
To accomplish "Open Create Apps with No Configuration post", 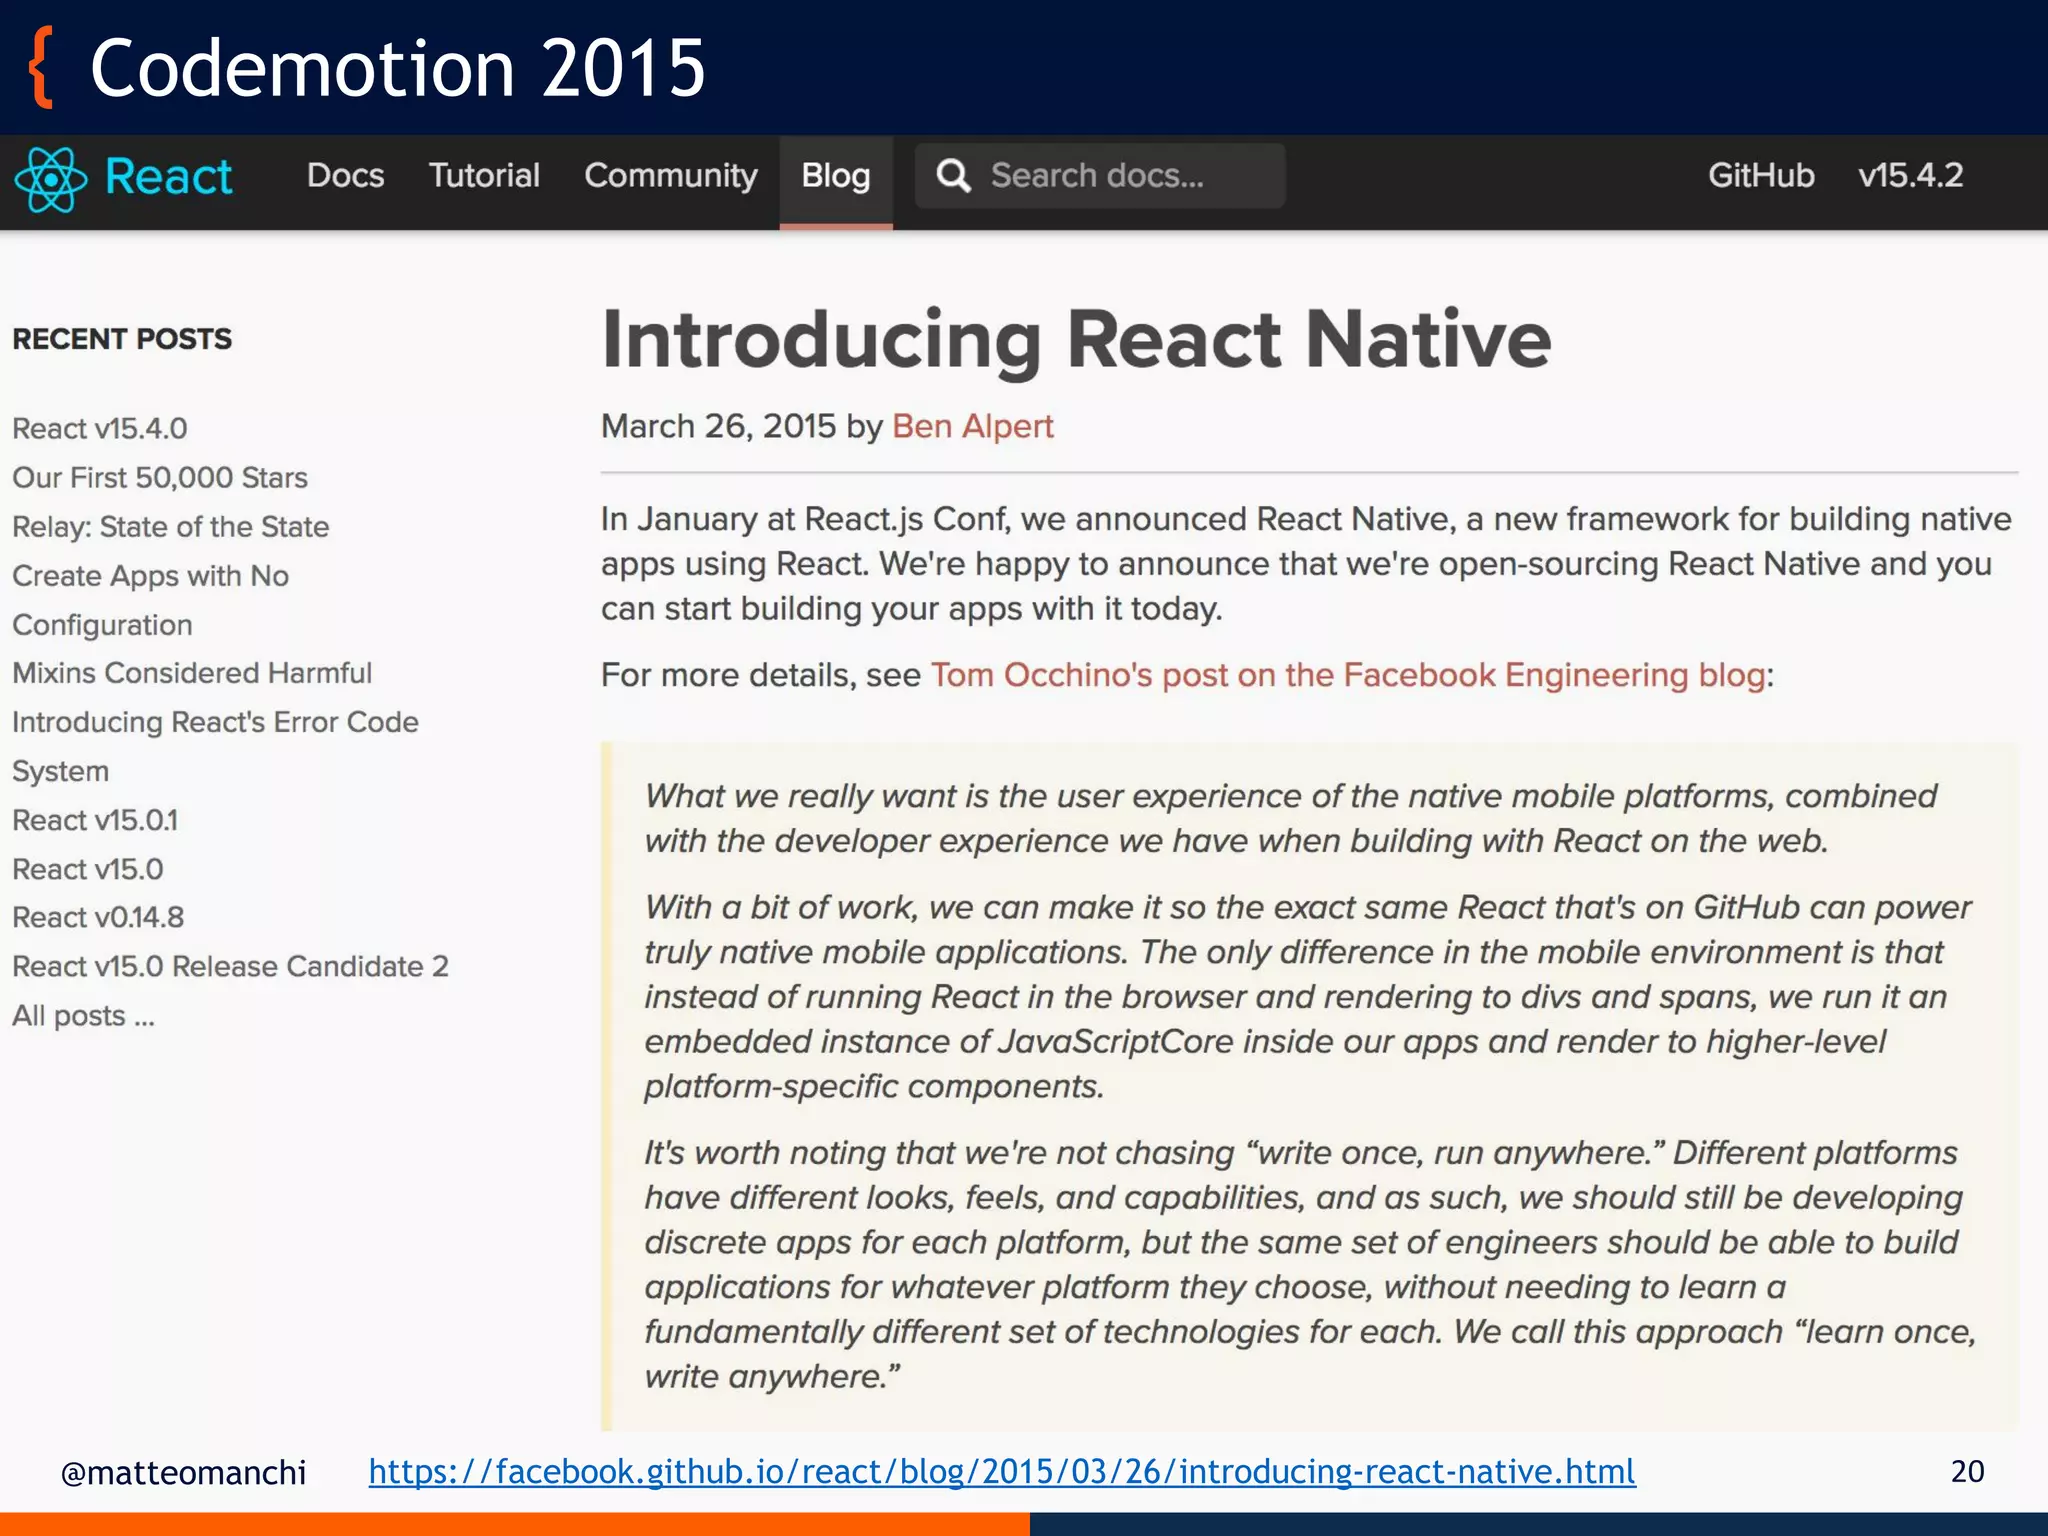I will pos(150,600).
